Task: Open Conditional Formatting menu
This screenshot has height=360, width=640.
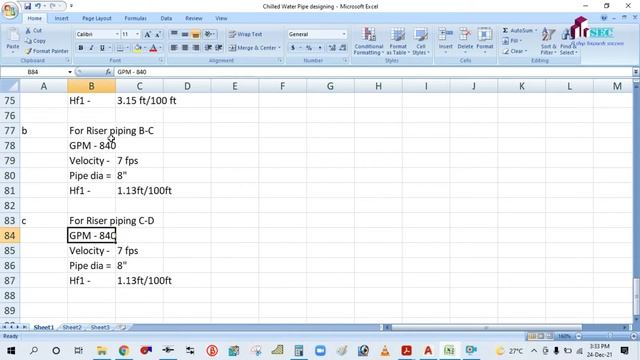Action: pyautogui.click(x=369, y=41)
